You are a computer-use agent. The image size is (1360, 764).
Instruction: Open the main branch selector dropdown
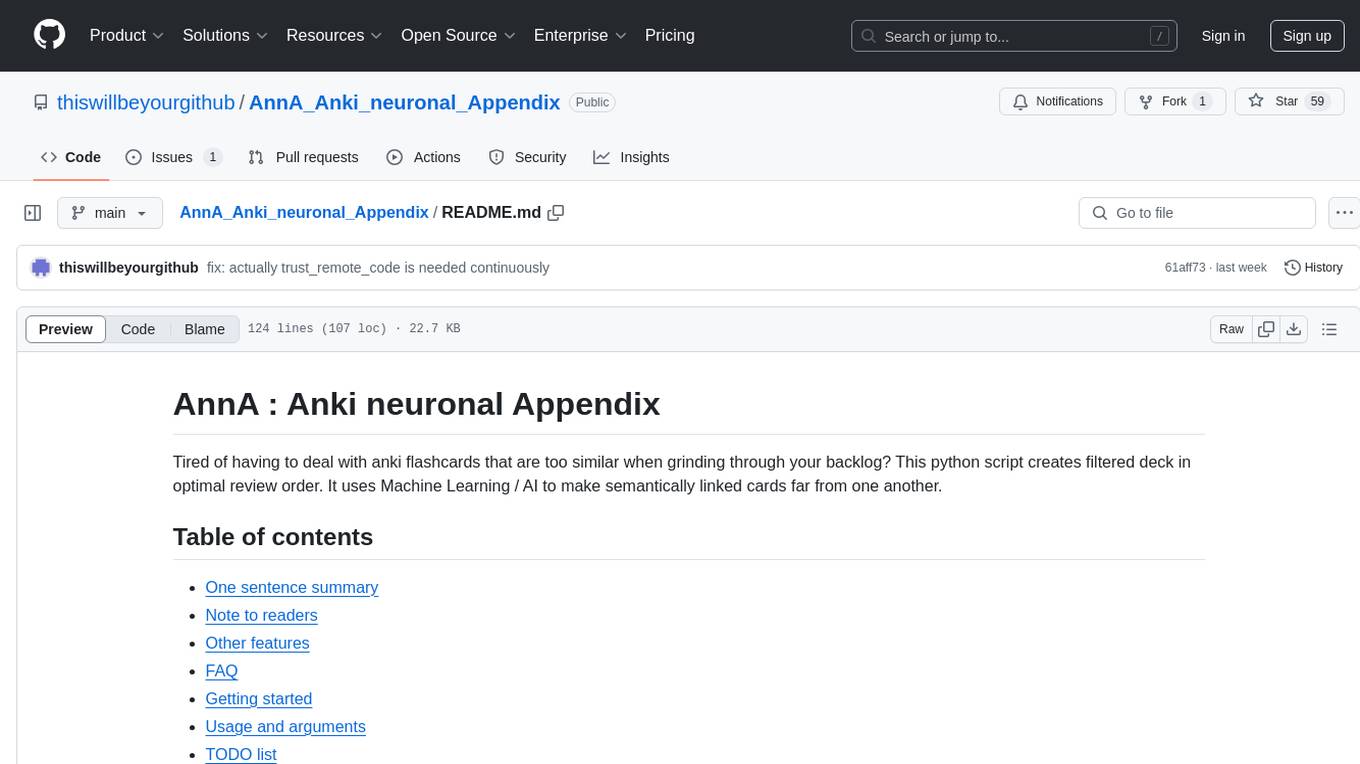click(110, 213)
